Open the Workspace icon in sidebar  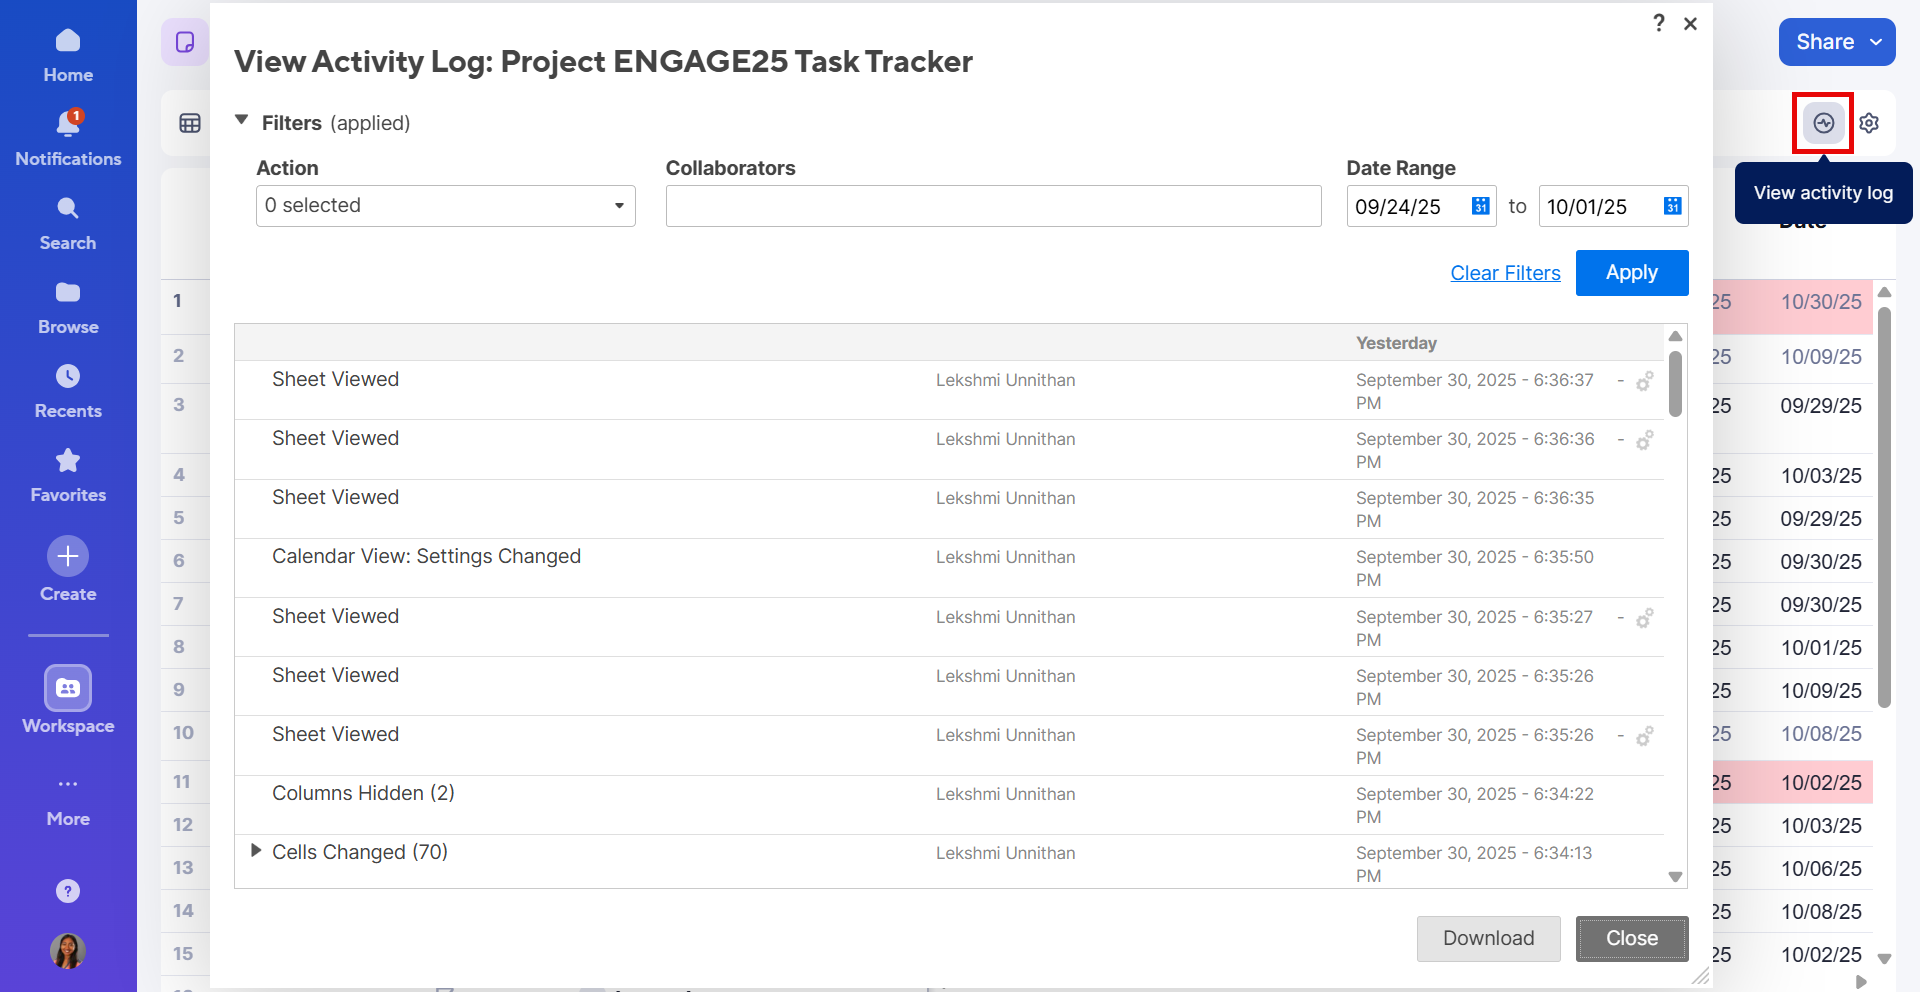pos(67,688)
